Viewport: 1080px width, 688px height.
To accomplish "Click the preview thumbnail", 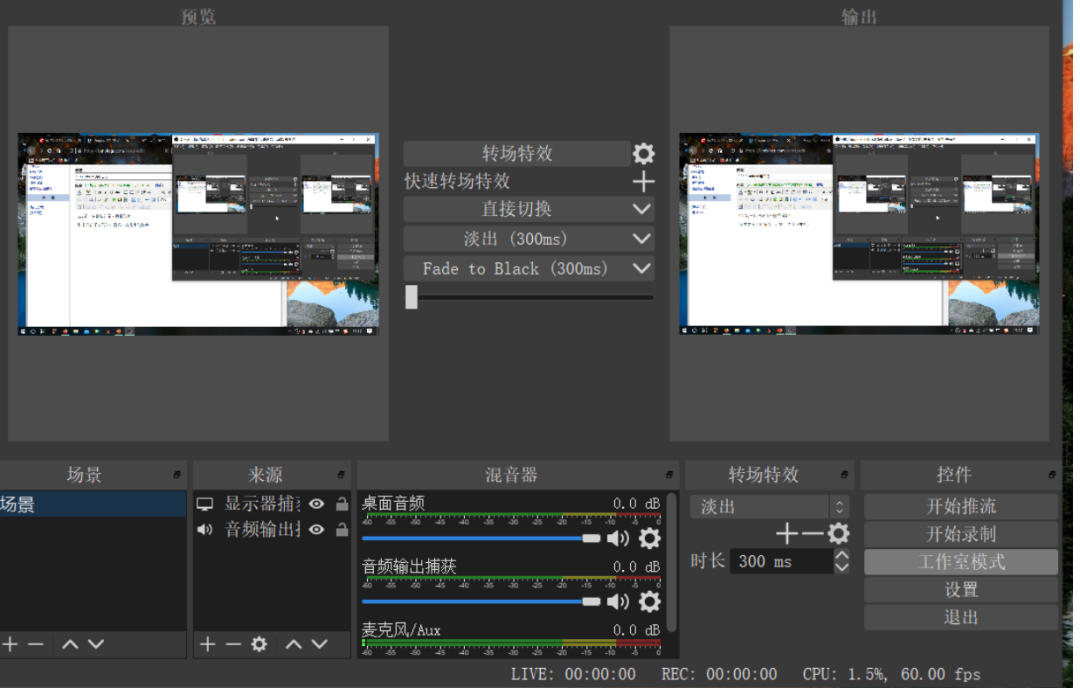I will (x=198, y=234).
